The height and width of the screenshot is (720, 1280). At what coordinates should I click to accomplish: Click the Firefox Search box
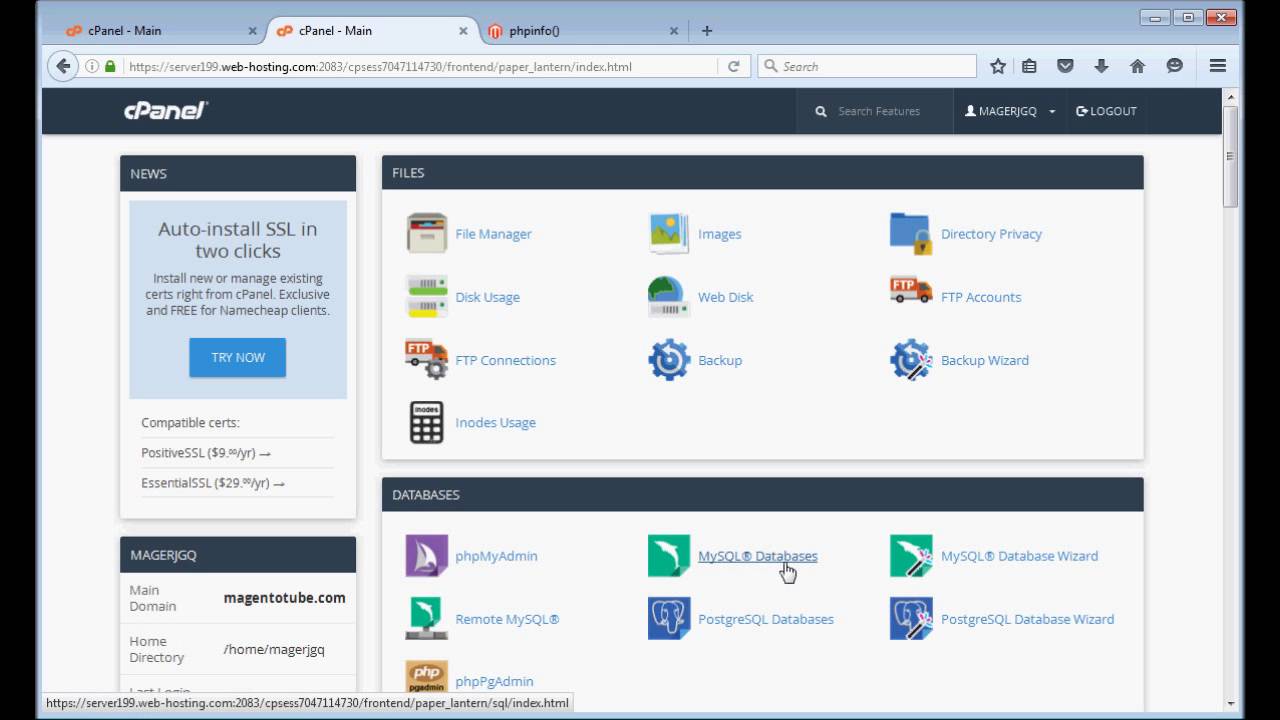(x=867, y=66)
